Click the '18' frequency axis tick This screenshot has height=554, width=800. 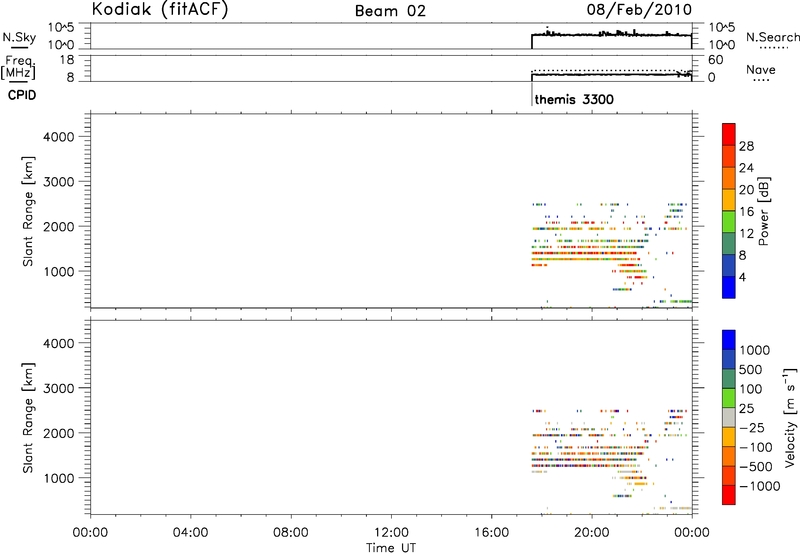point(67,60)
